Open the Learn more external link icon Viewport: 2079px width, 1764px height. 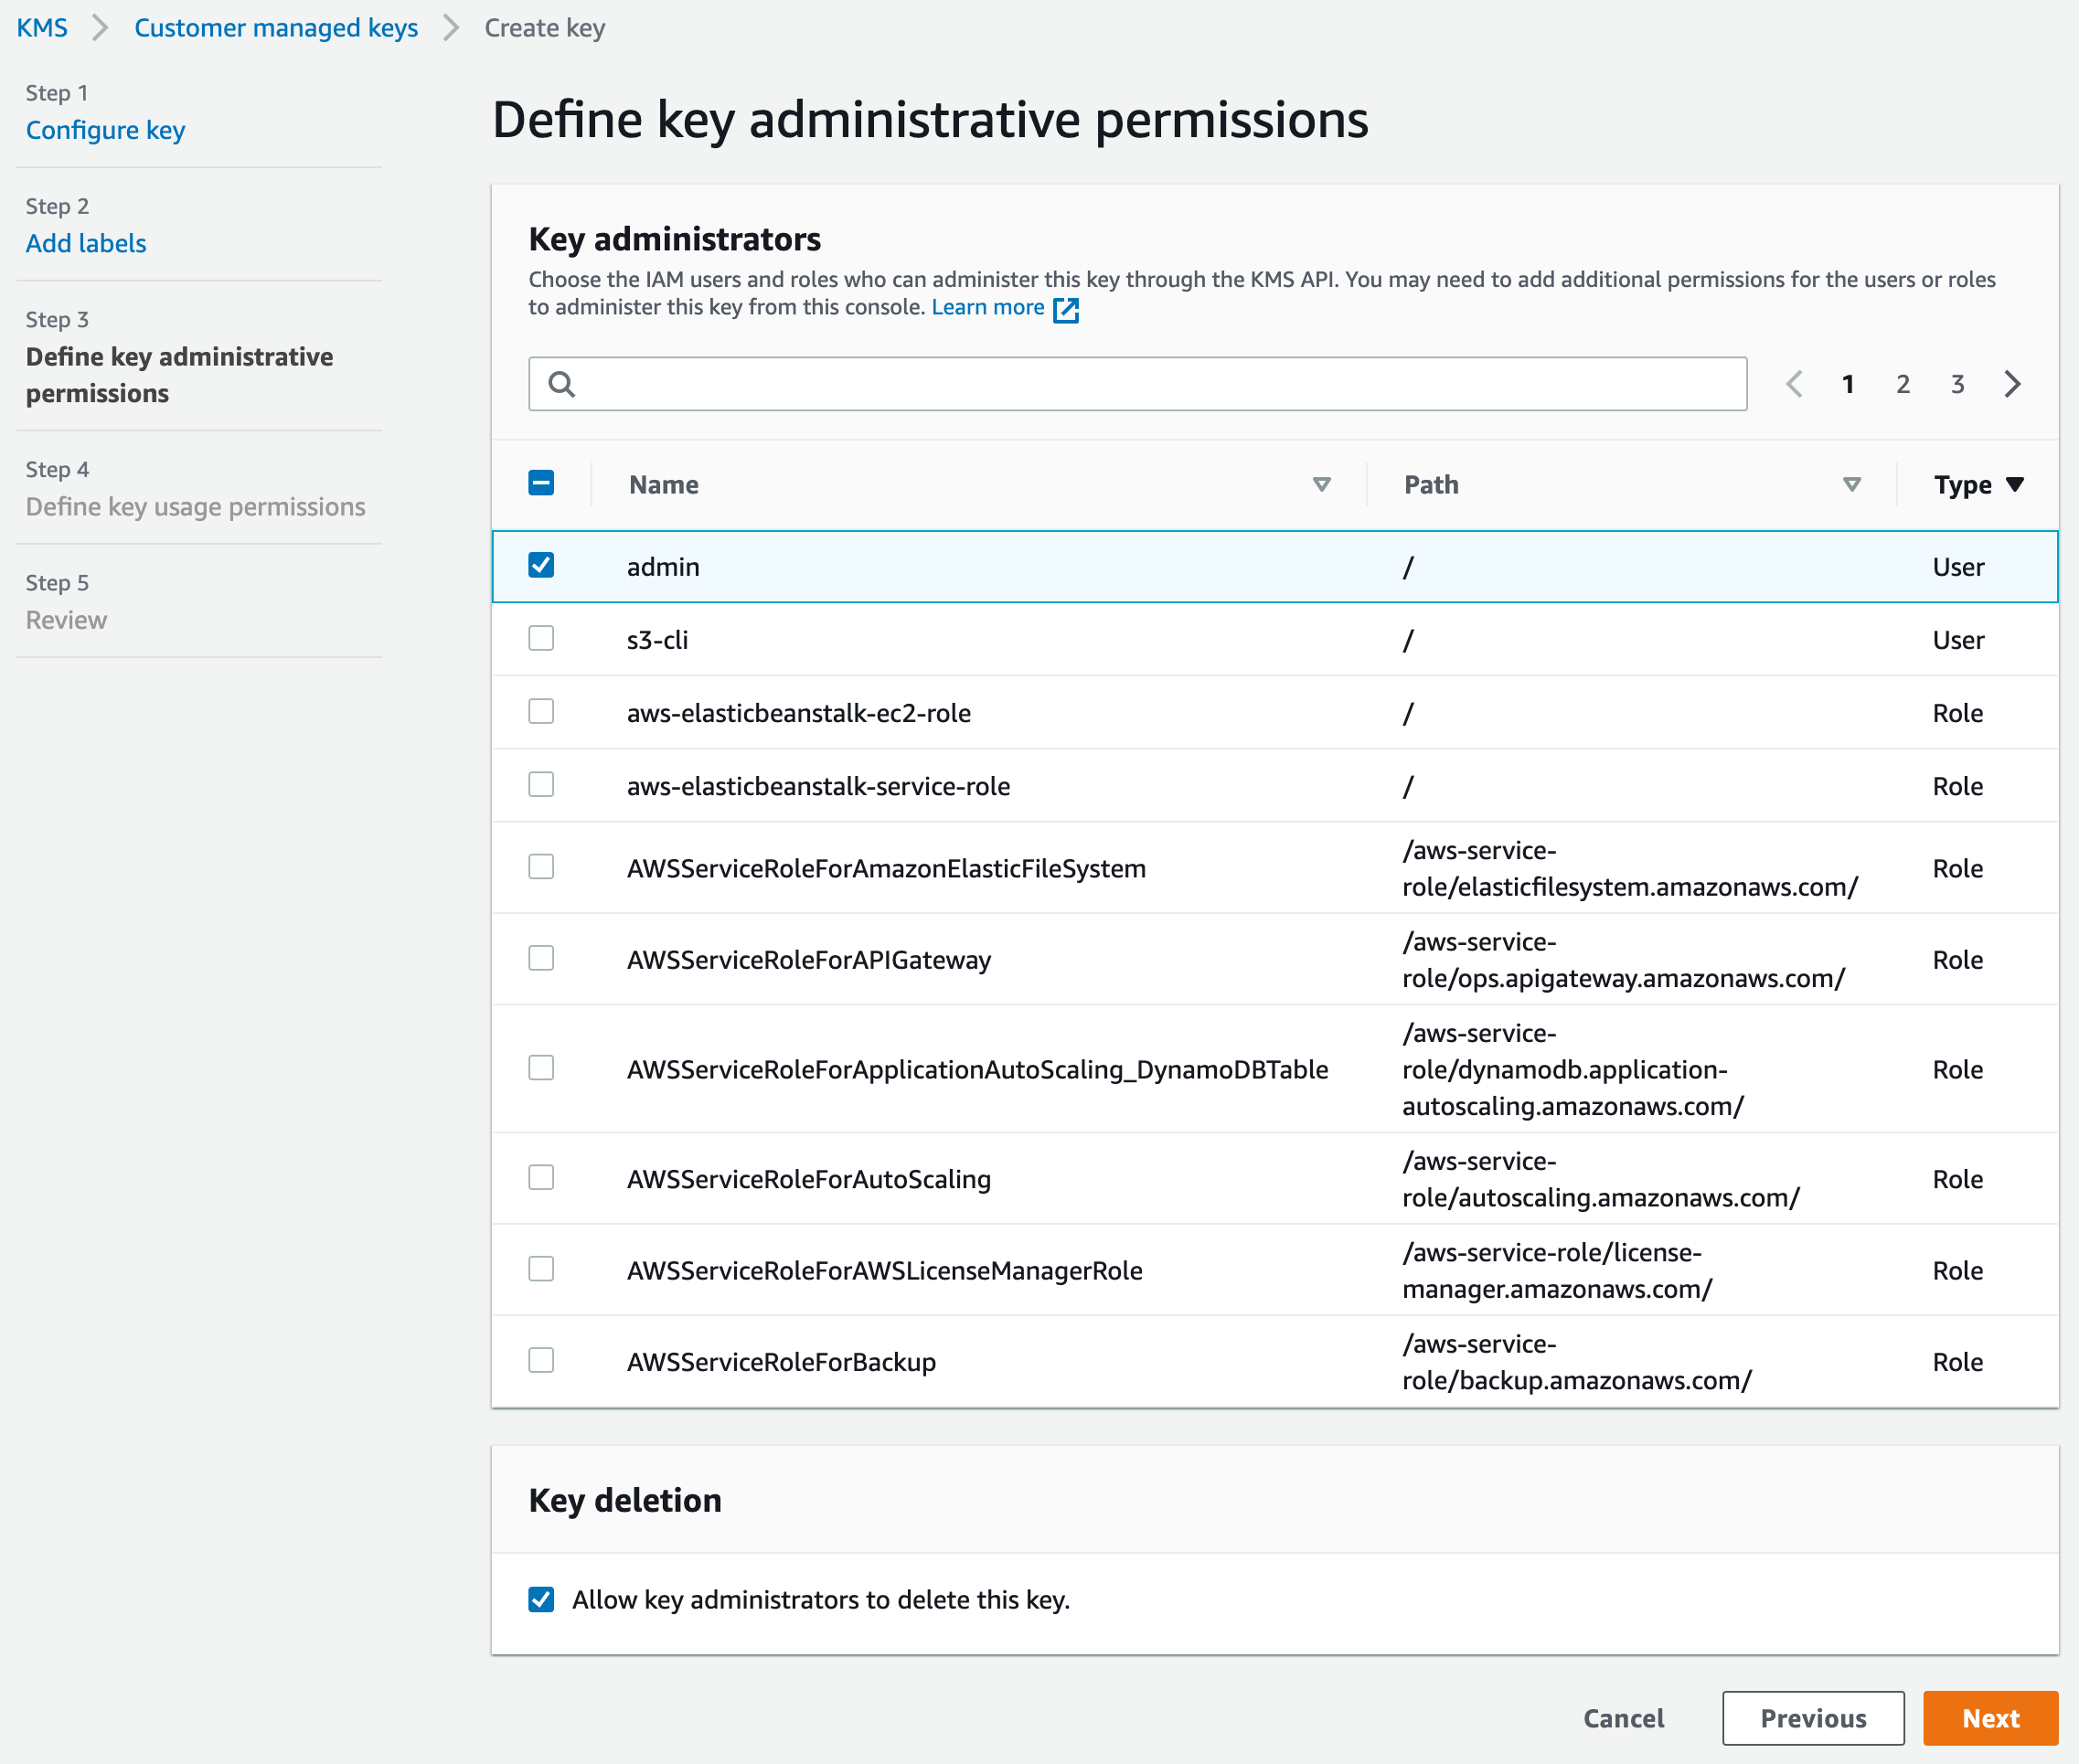point(1065,310)
